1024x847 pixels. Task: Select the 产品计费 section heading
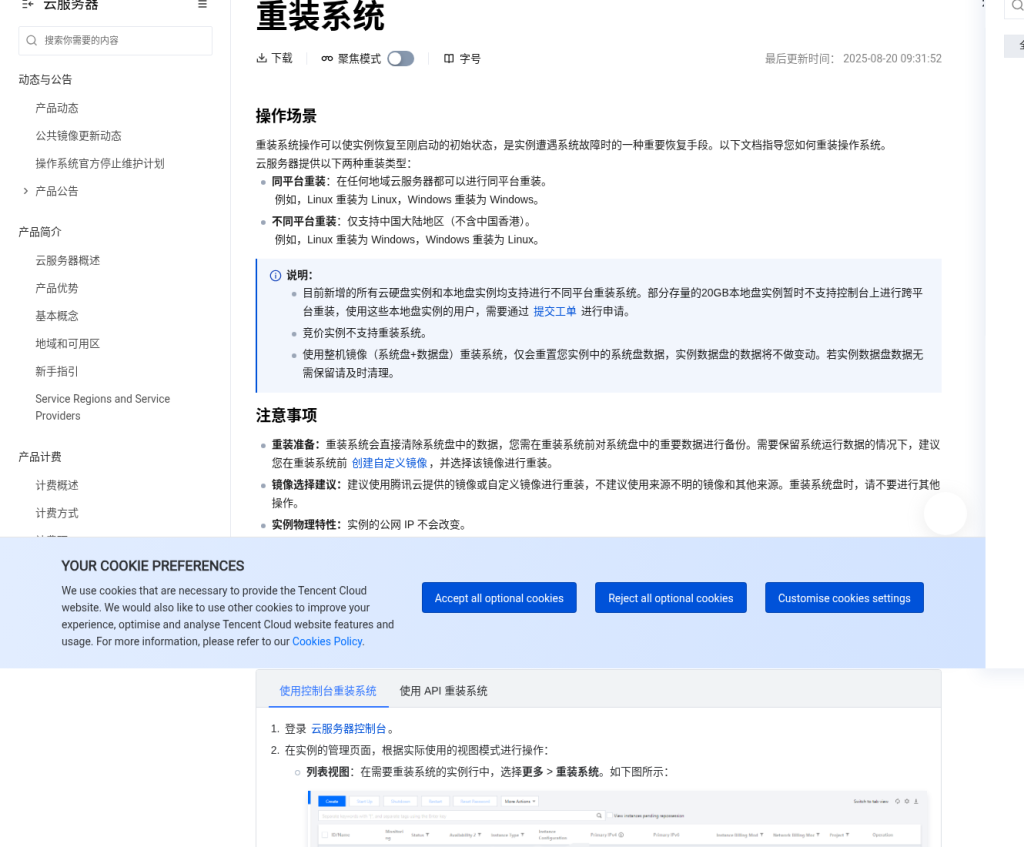pos(40,457)
